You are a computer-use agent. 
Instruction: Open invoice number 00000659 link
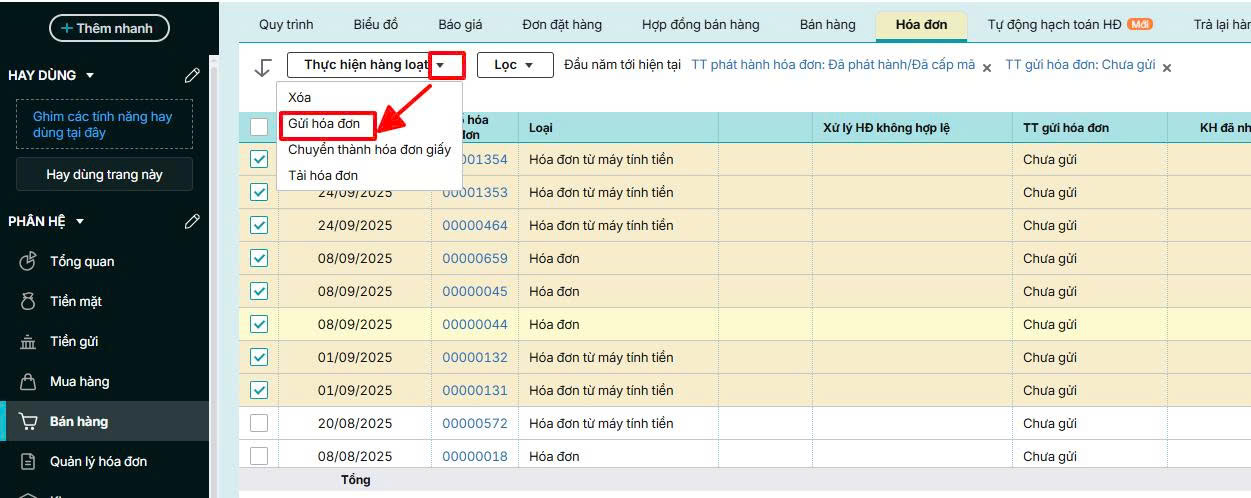click(x=475, y=258)
